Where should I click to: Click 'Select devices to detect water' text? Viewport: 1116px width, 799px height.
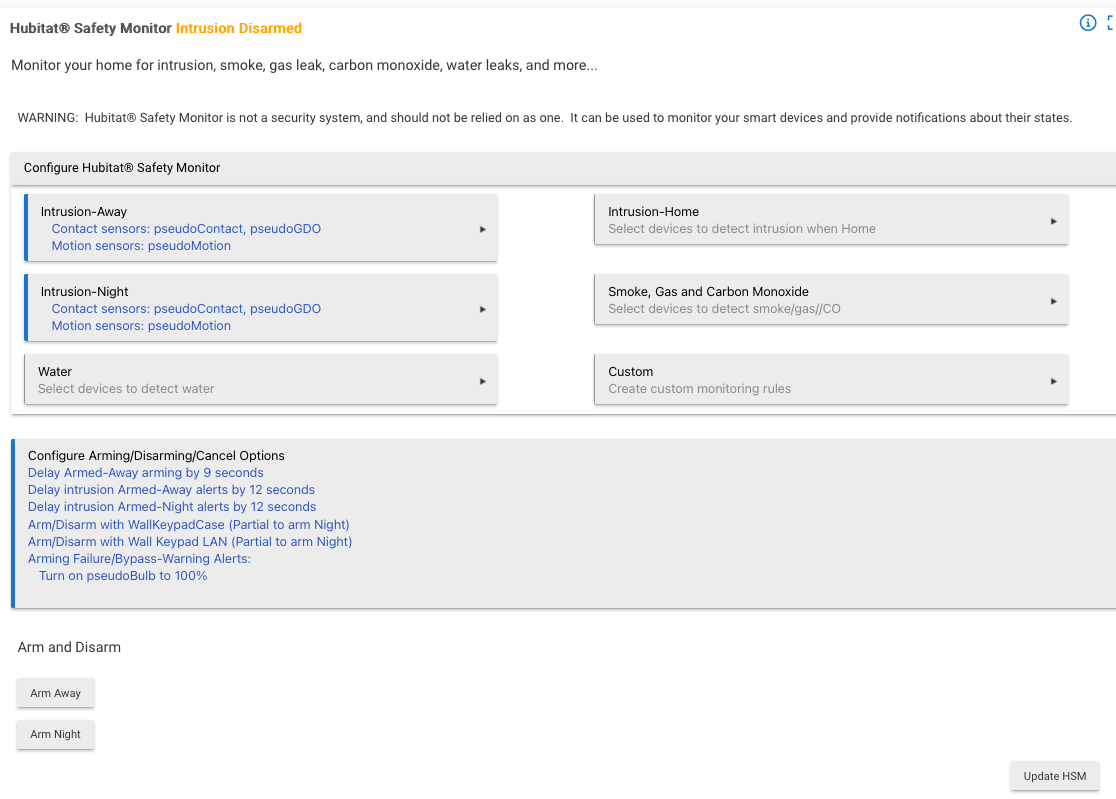pos(126,388)
